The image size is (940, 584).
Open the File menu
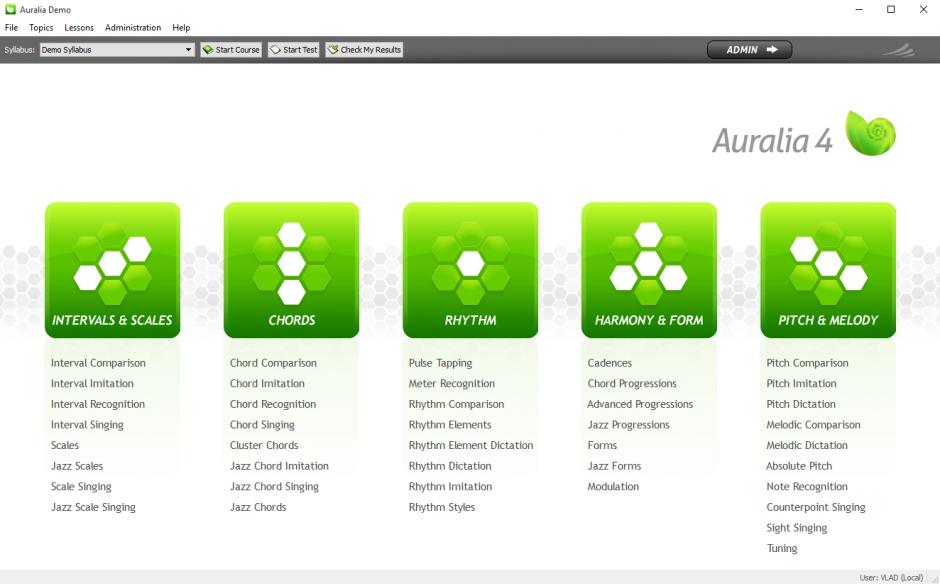[11, 28]
